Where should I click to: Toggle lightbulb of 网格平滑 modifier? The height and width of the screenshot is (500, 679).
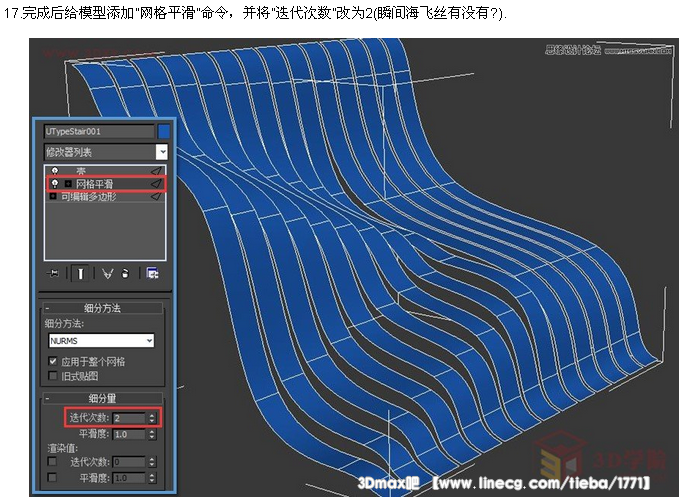(x=55, y=184)
